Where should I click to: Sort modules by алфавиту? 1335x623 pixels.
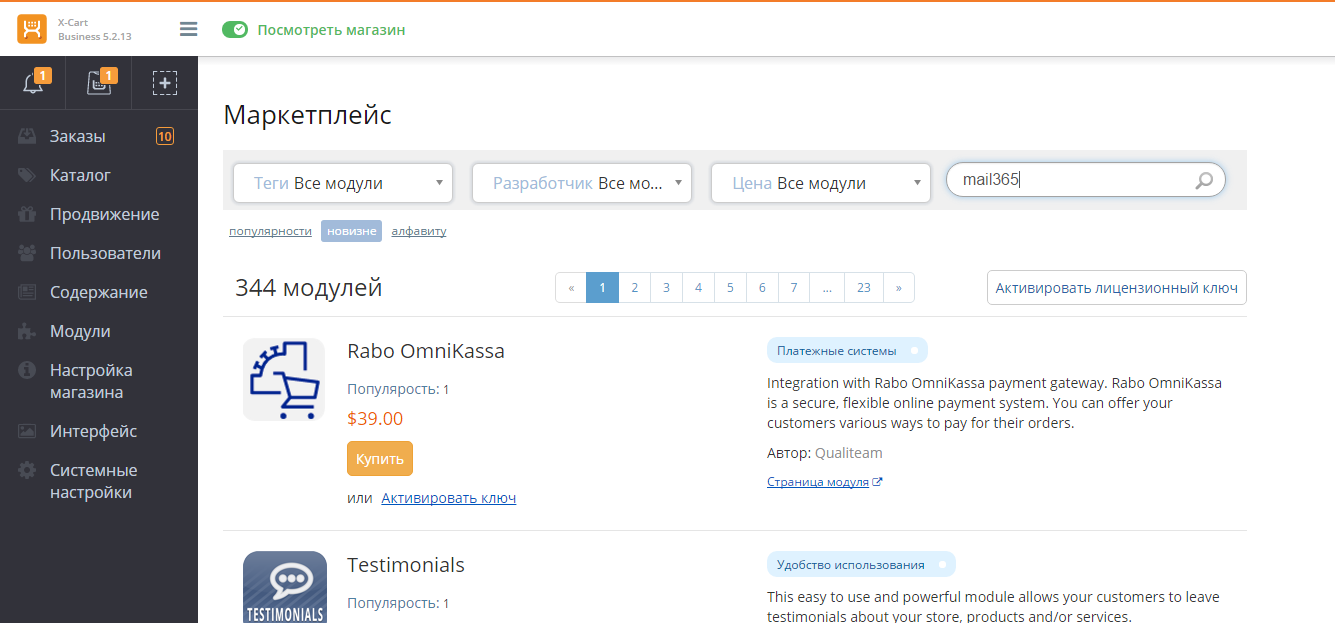pyautogui.click(x=419, y=231)
